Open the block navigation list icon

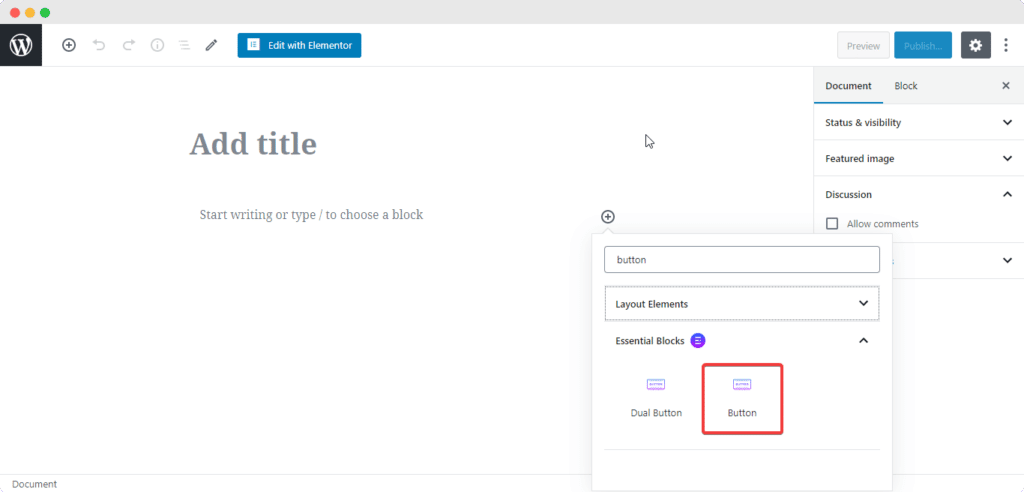coord(184,45)
